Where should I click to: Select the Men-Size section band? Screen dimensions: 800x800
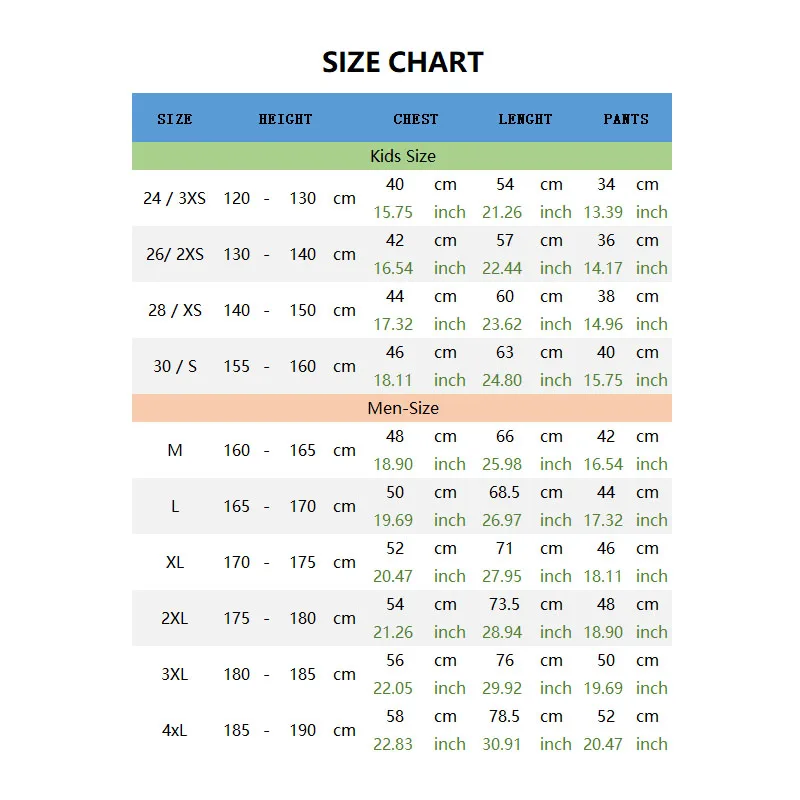pos(402,408)
